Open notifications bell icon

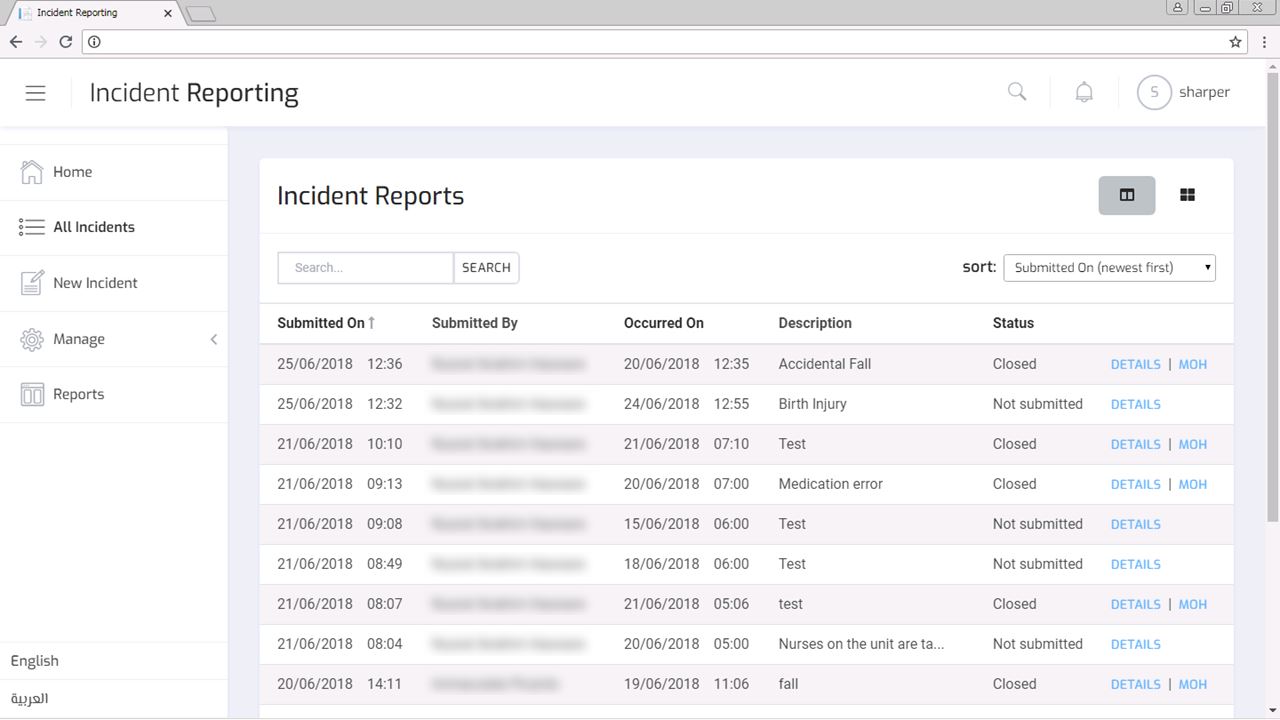point(1084,92)
